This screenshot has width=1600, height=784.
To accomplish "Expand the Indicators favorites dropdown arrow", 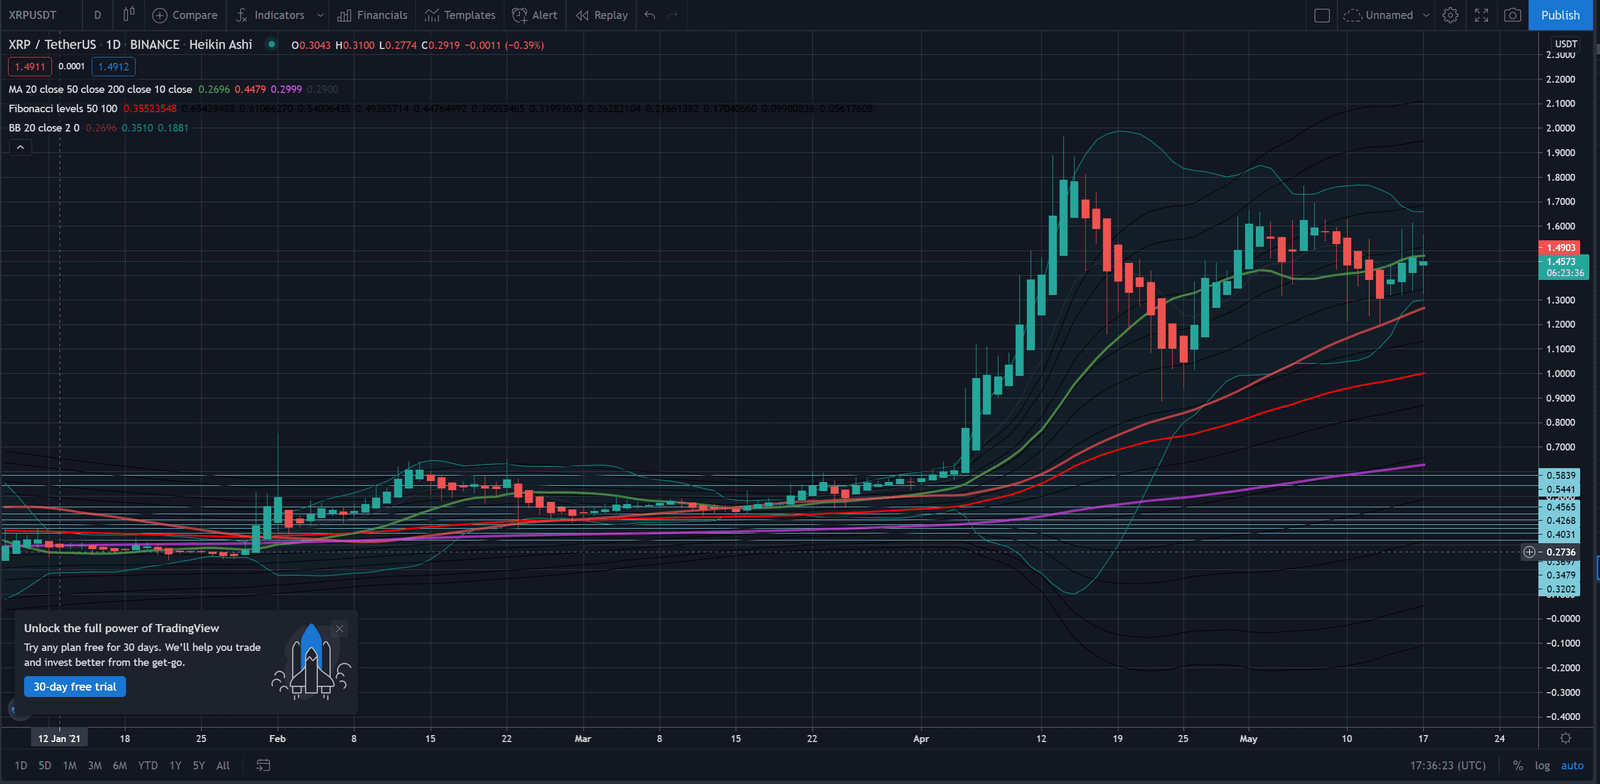I will (x=320, y=15).
